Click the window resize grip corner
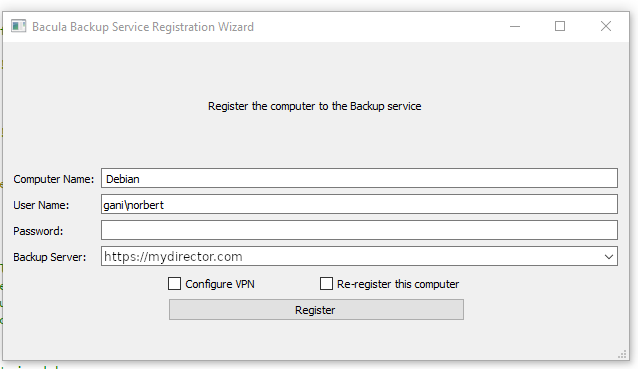The image size is (638, 369). point(623,354)
